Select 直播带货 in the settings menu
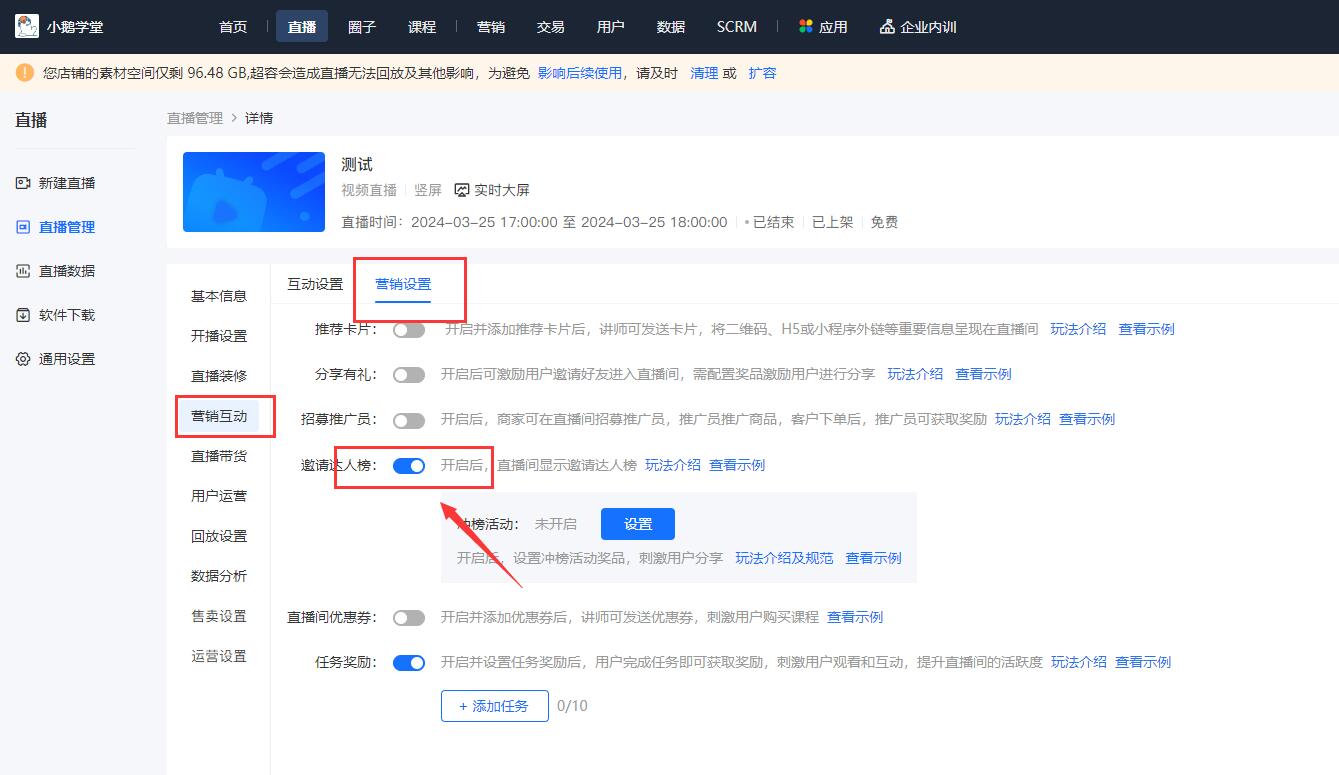 click(219, 455)
